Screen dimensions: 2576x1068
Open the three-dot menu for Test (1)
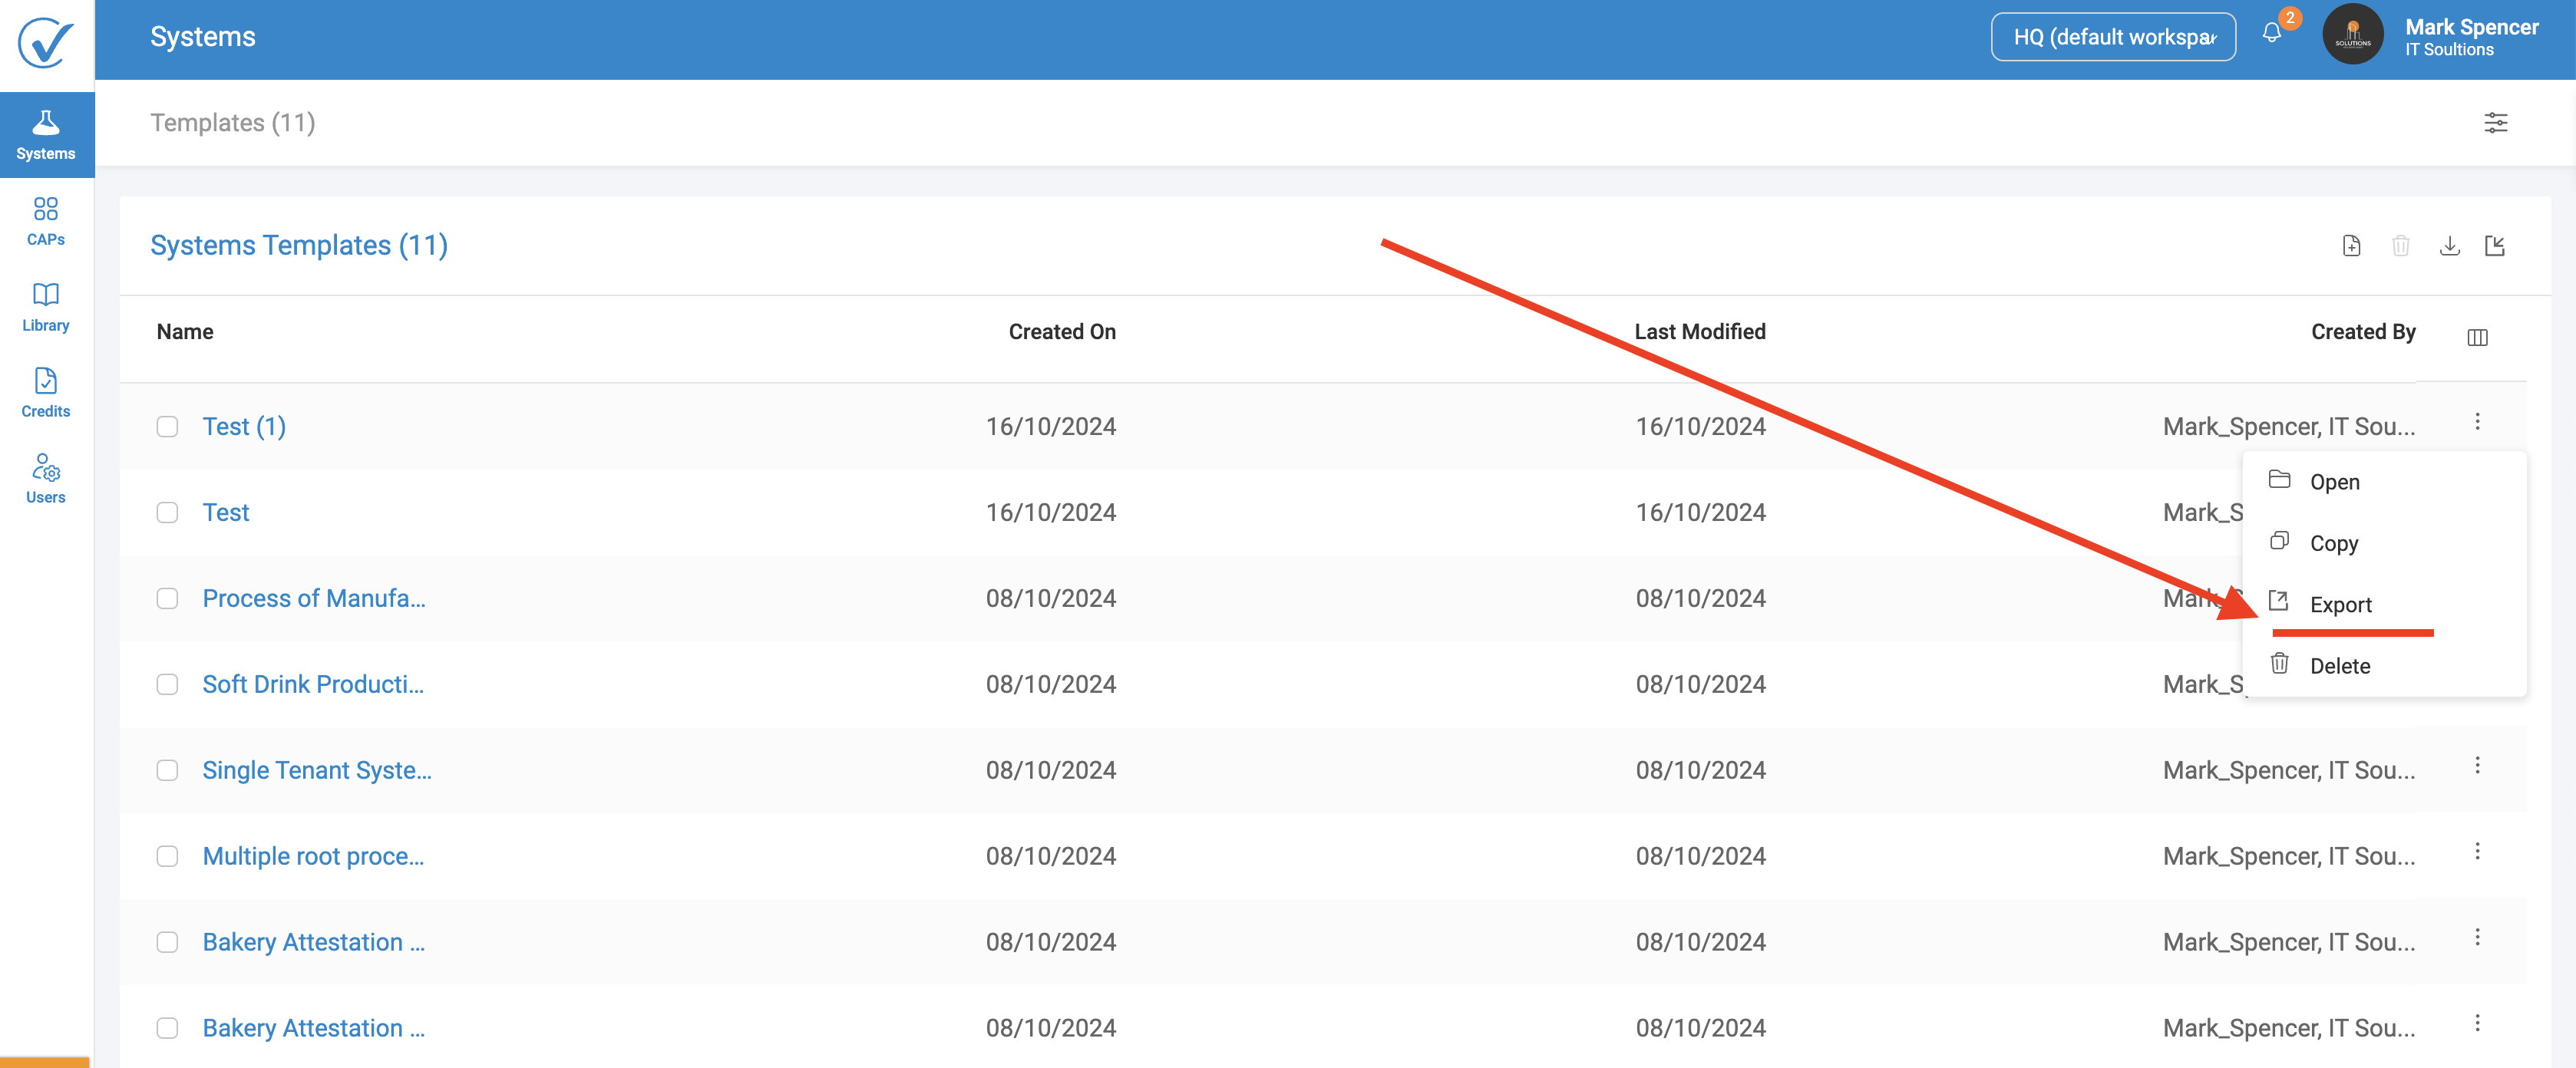click(x=2478, y=422)
